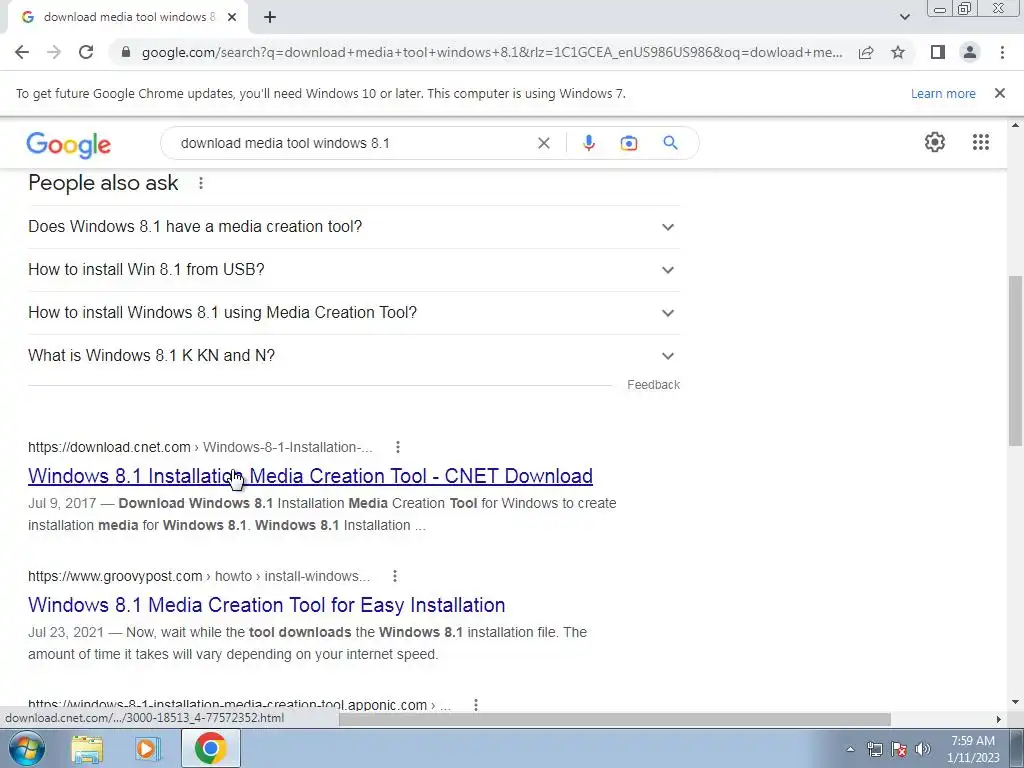Search by image with camera icon
Image resolution: width=1024 pixels, height=768 pixels.
[628, 143]
